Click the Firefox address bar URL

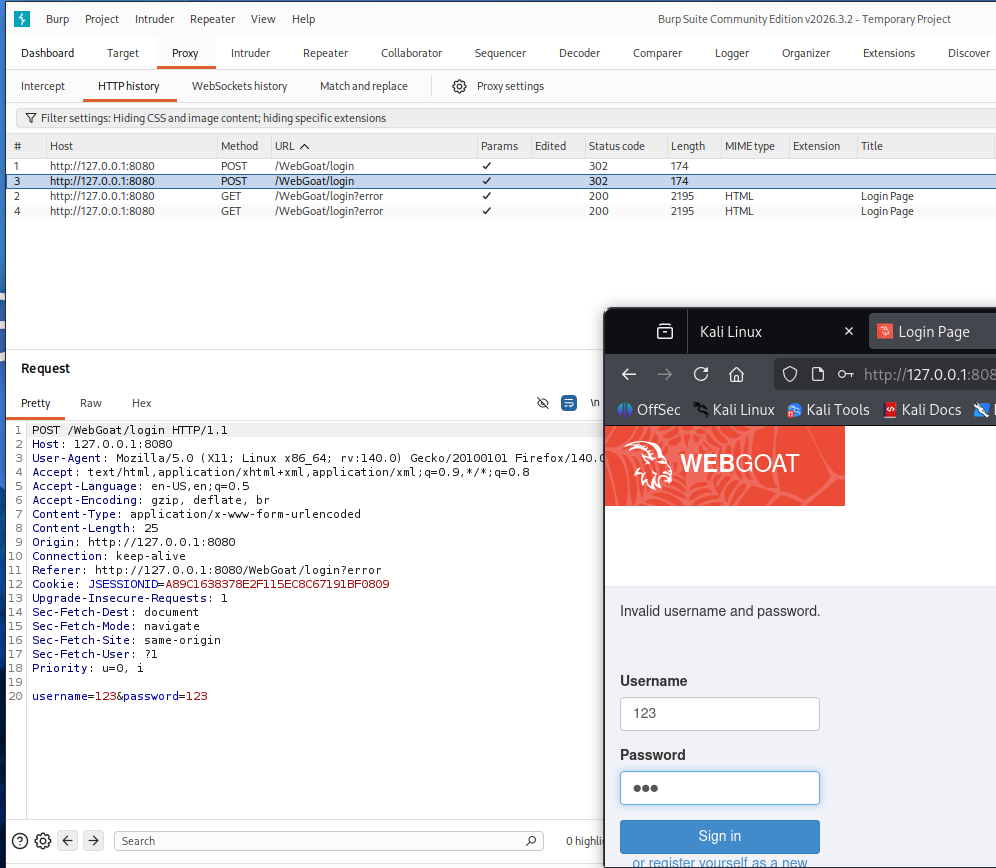(x=929, y=374)
